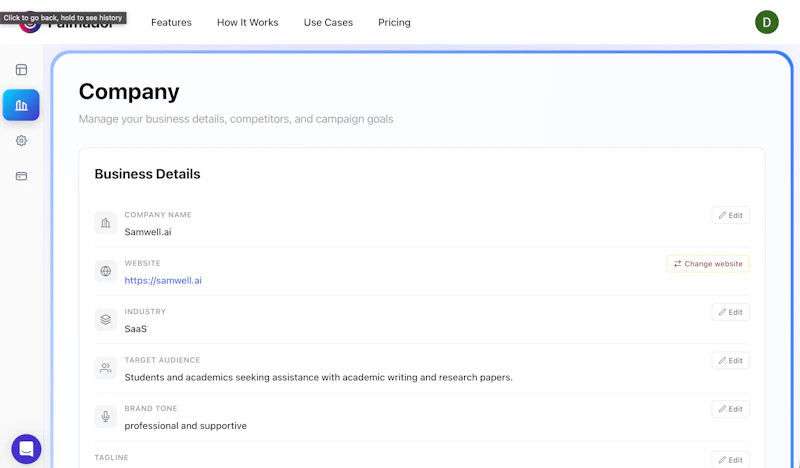The height and width of the screenshot is (468, 800).
Task: Click the 'Manage your business details' subtitle
Action: coord(236,119)
